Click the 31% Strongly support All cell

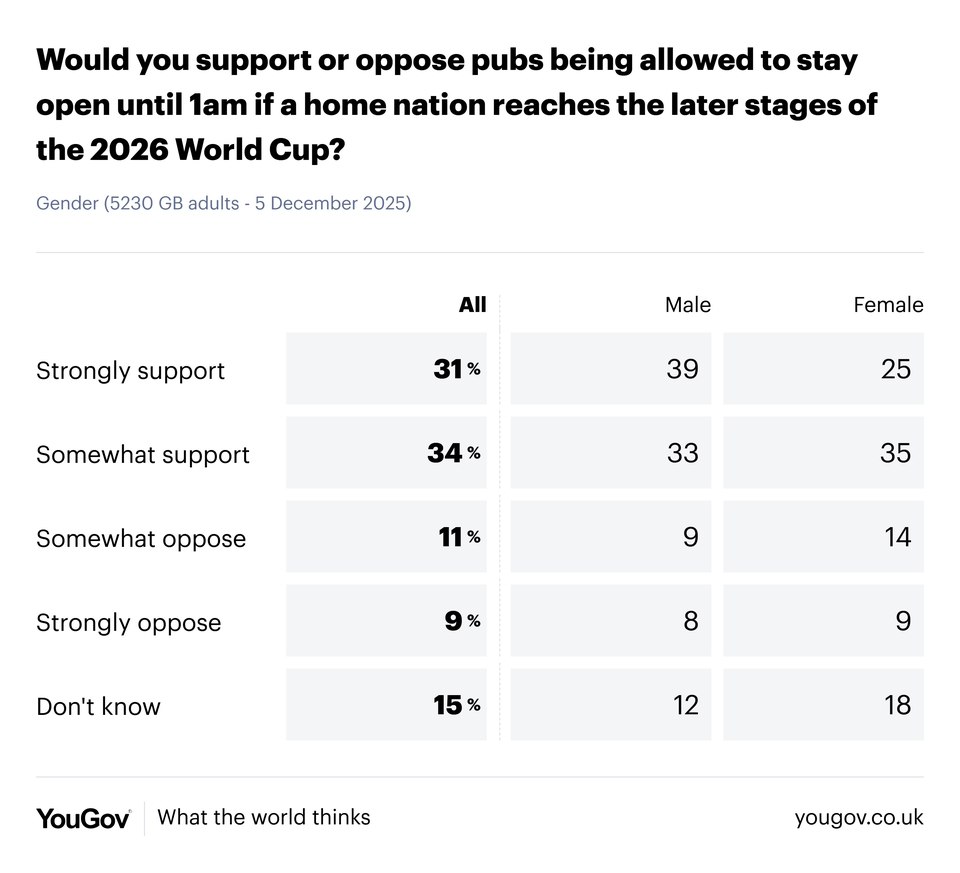(x=387, y=369)
